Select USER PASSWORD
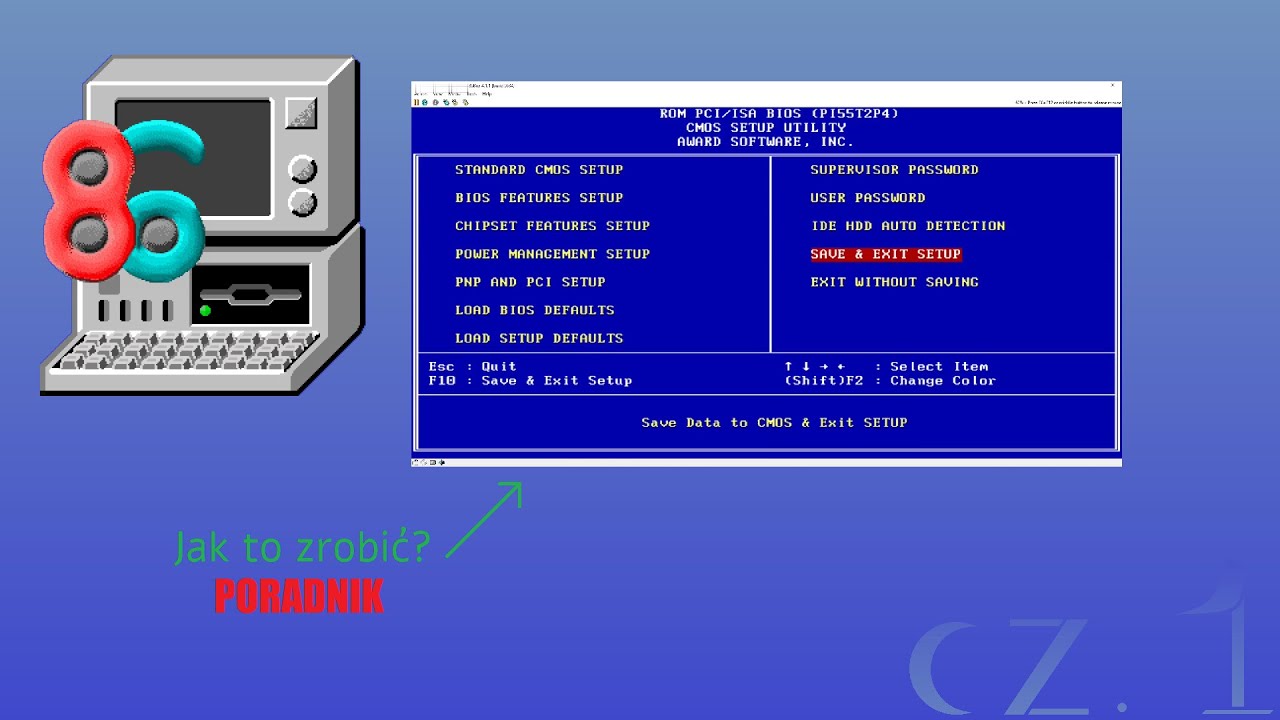This screenshot has height=720, width=1280. coord(868,198)
